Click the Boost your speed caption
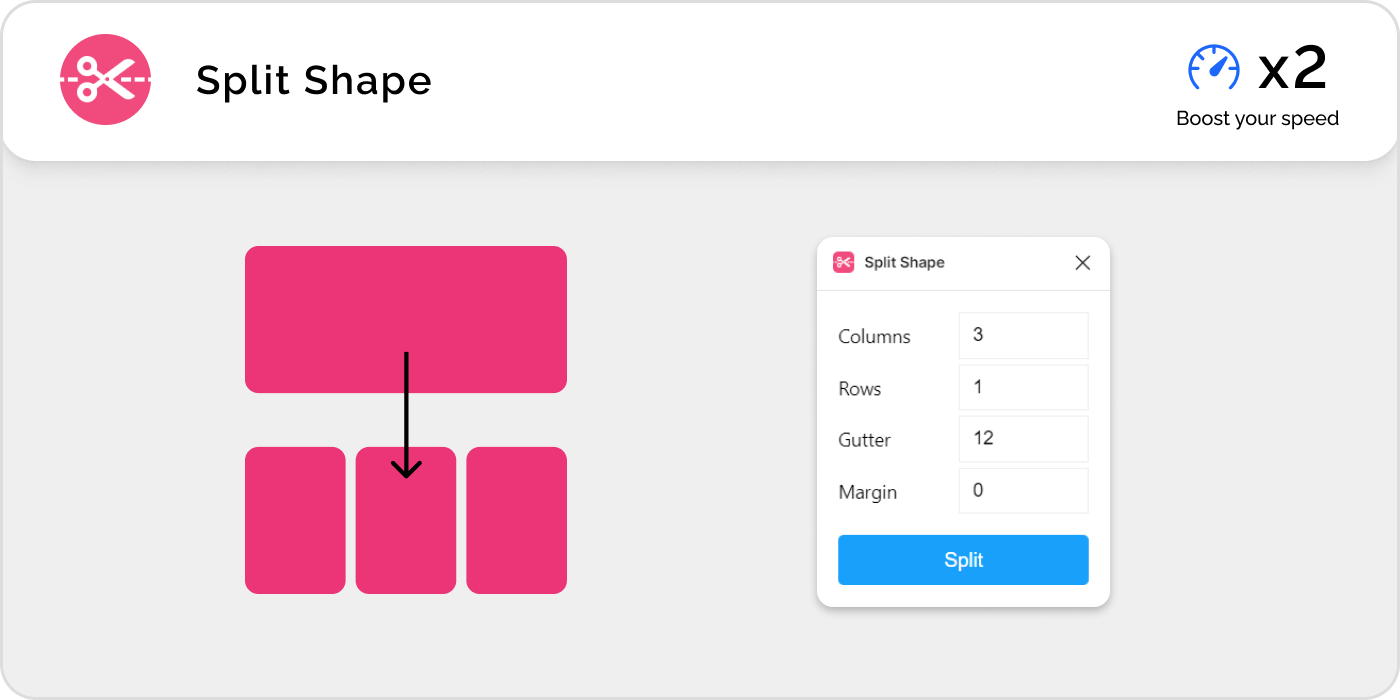 [x=1257, y=118]
